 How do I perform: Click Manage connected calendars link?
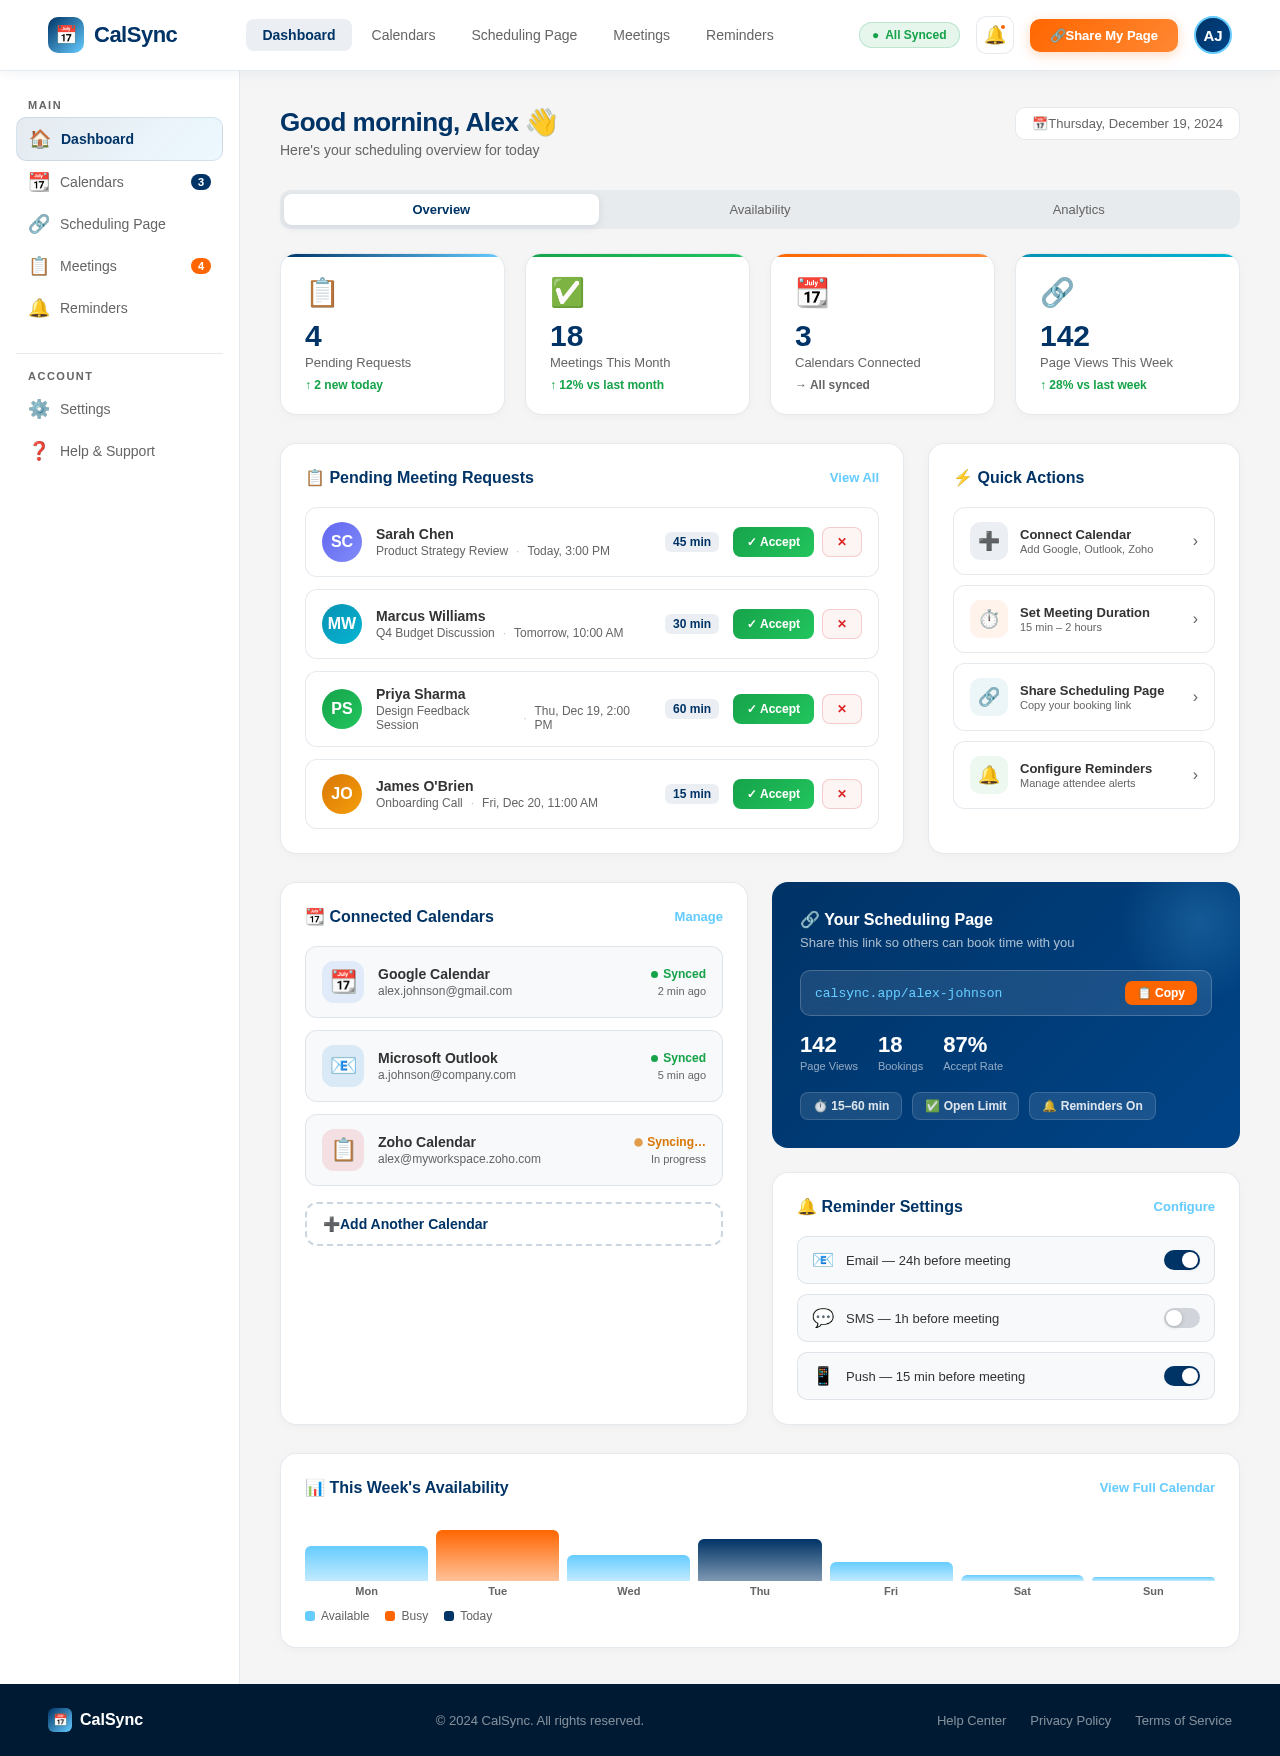[698, 917]
